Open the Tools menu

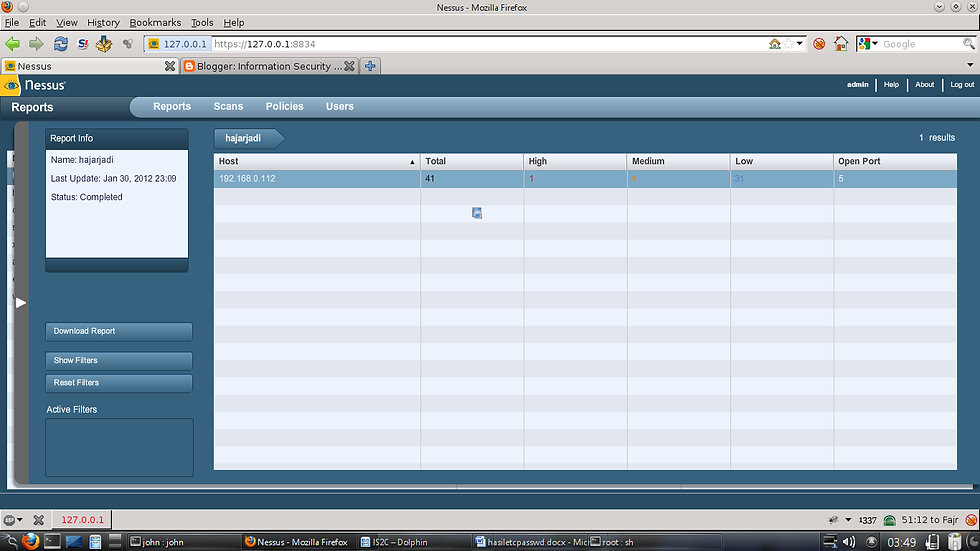[202, 22]
